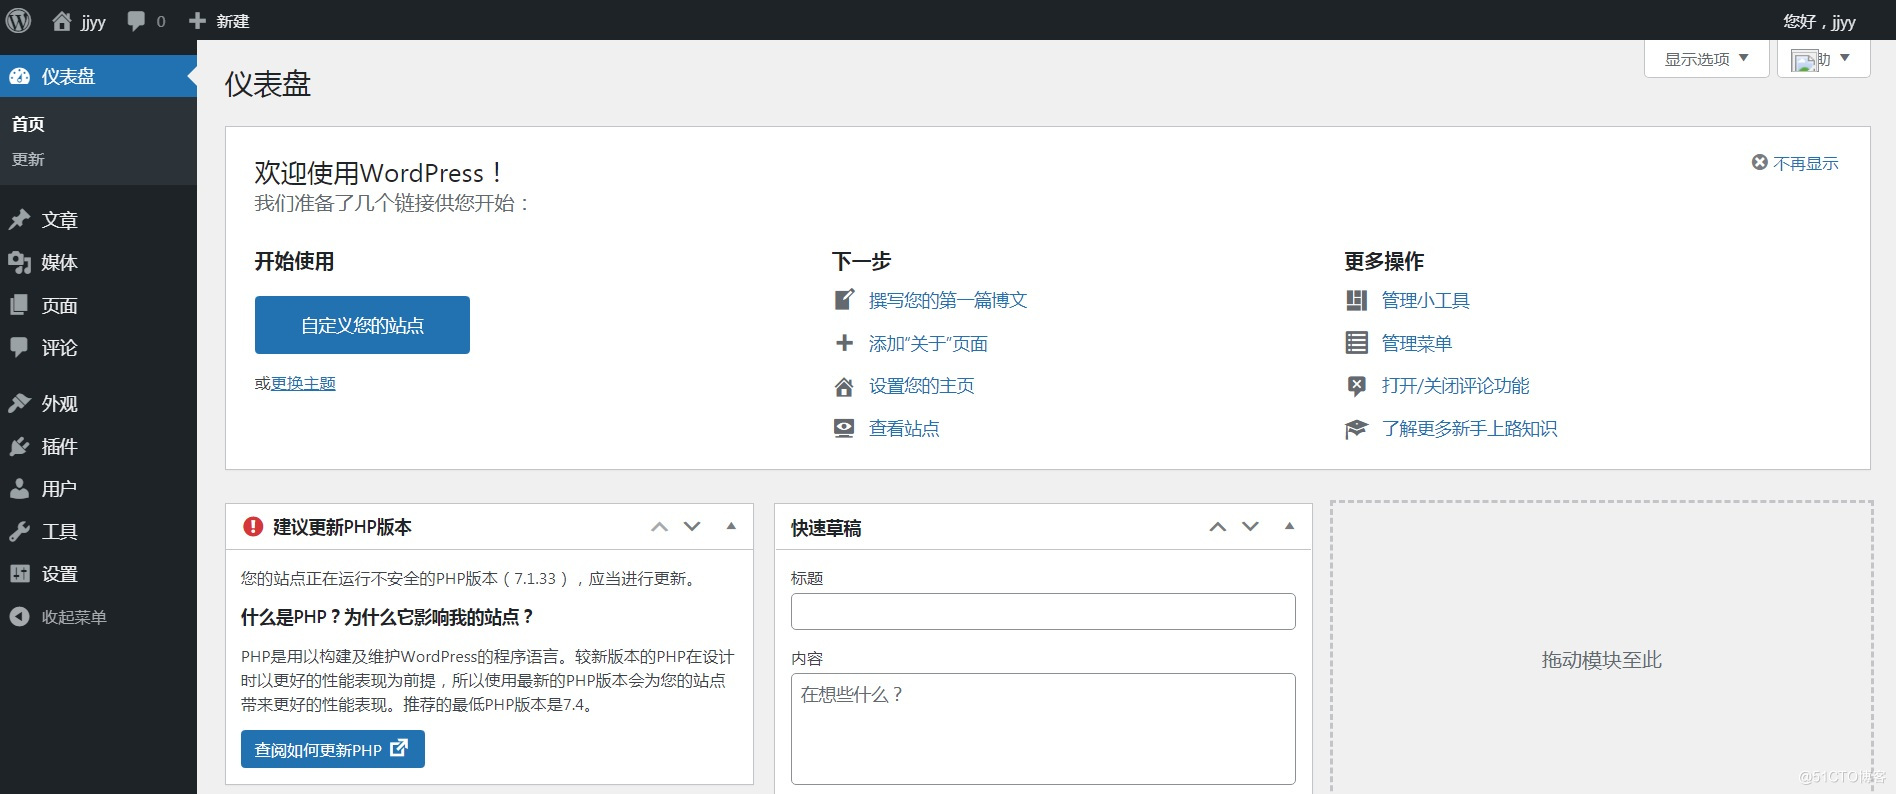Move 快速草稿 widget down
Viewport: 1896px width, 794px height.
coord(1250,526)
